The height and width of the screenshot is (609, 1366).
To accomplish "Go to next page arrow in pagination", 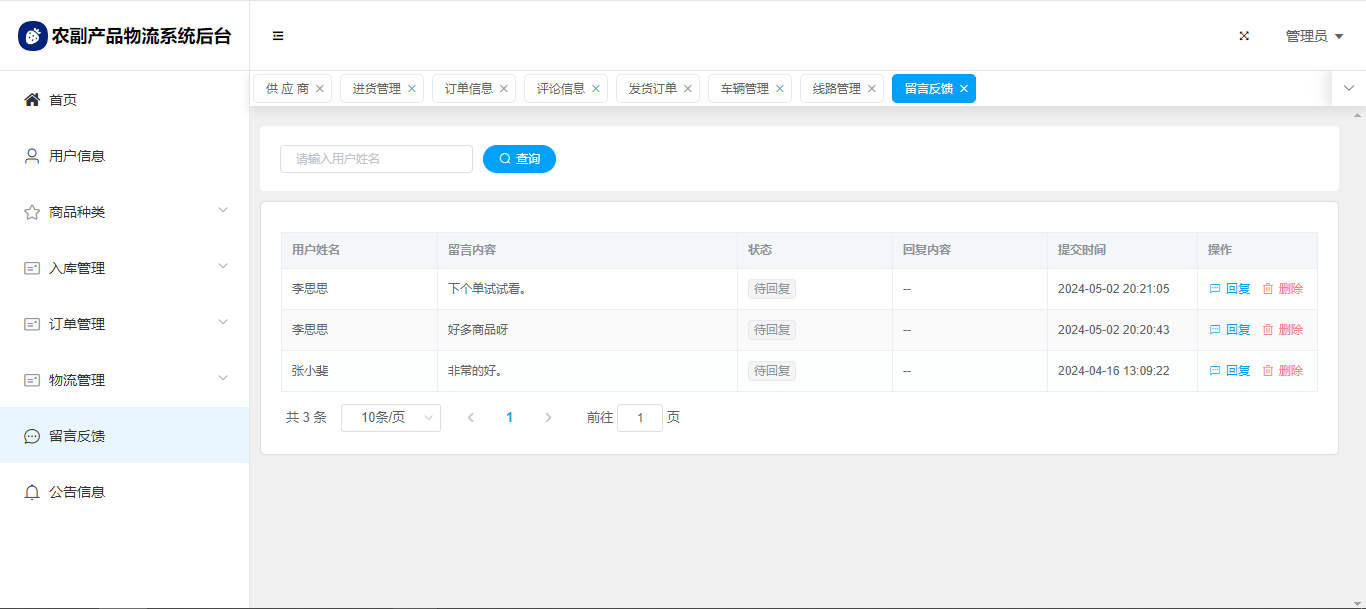I will click(548, 418).
